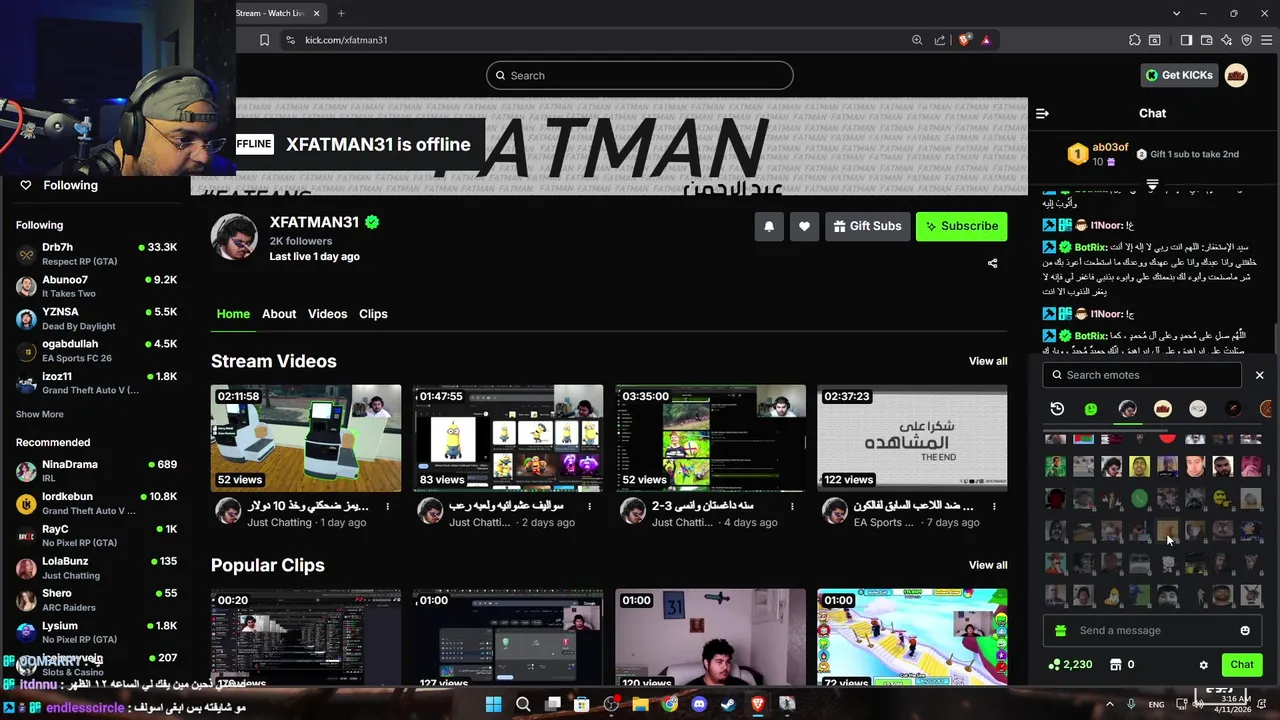
Task: Click the share page icon in address bar
Action: [940, 40]
